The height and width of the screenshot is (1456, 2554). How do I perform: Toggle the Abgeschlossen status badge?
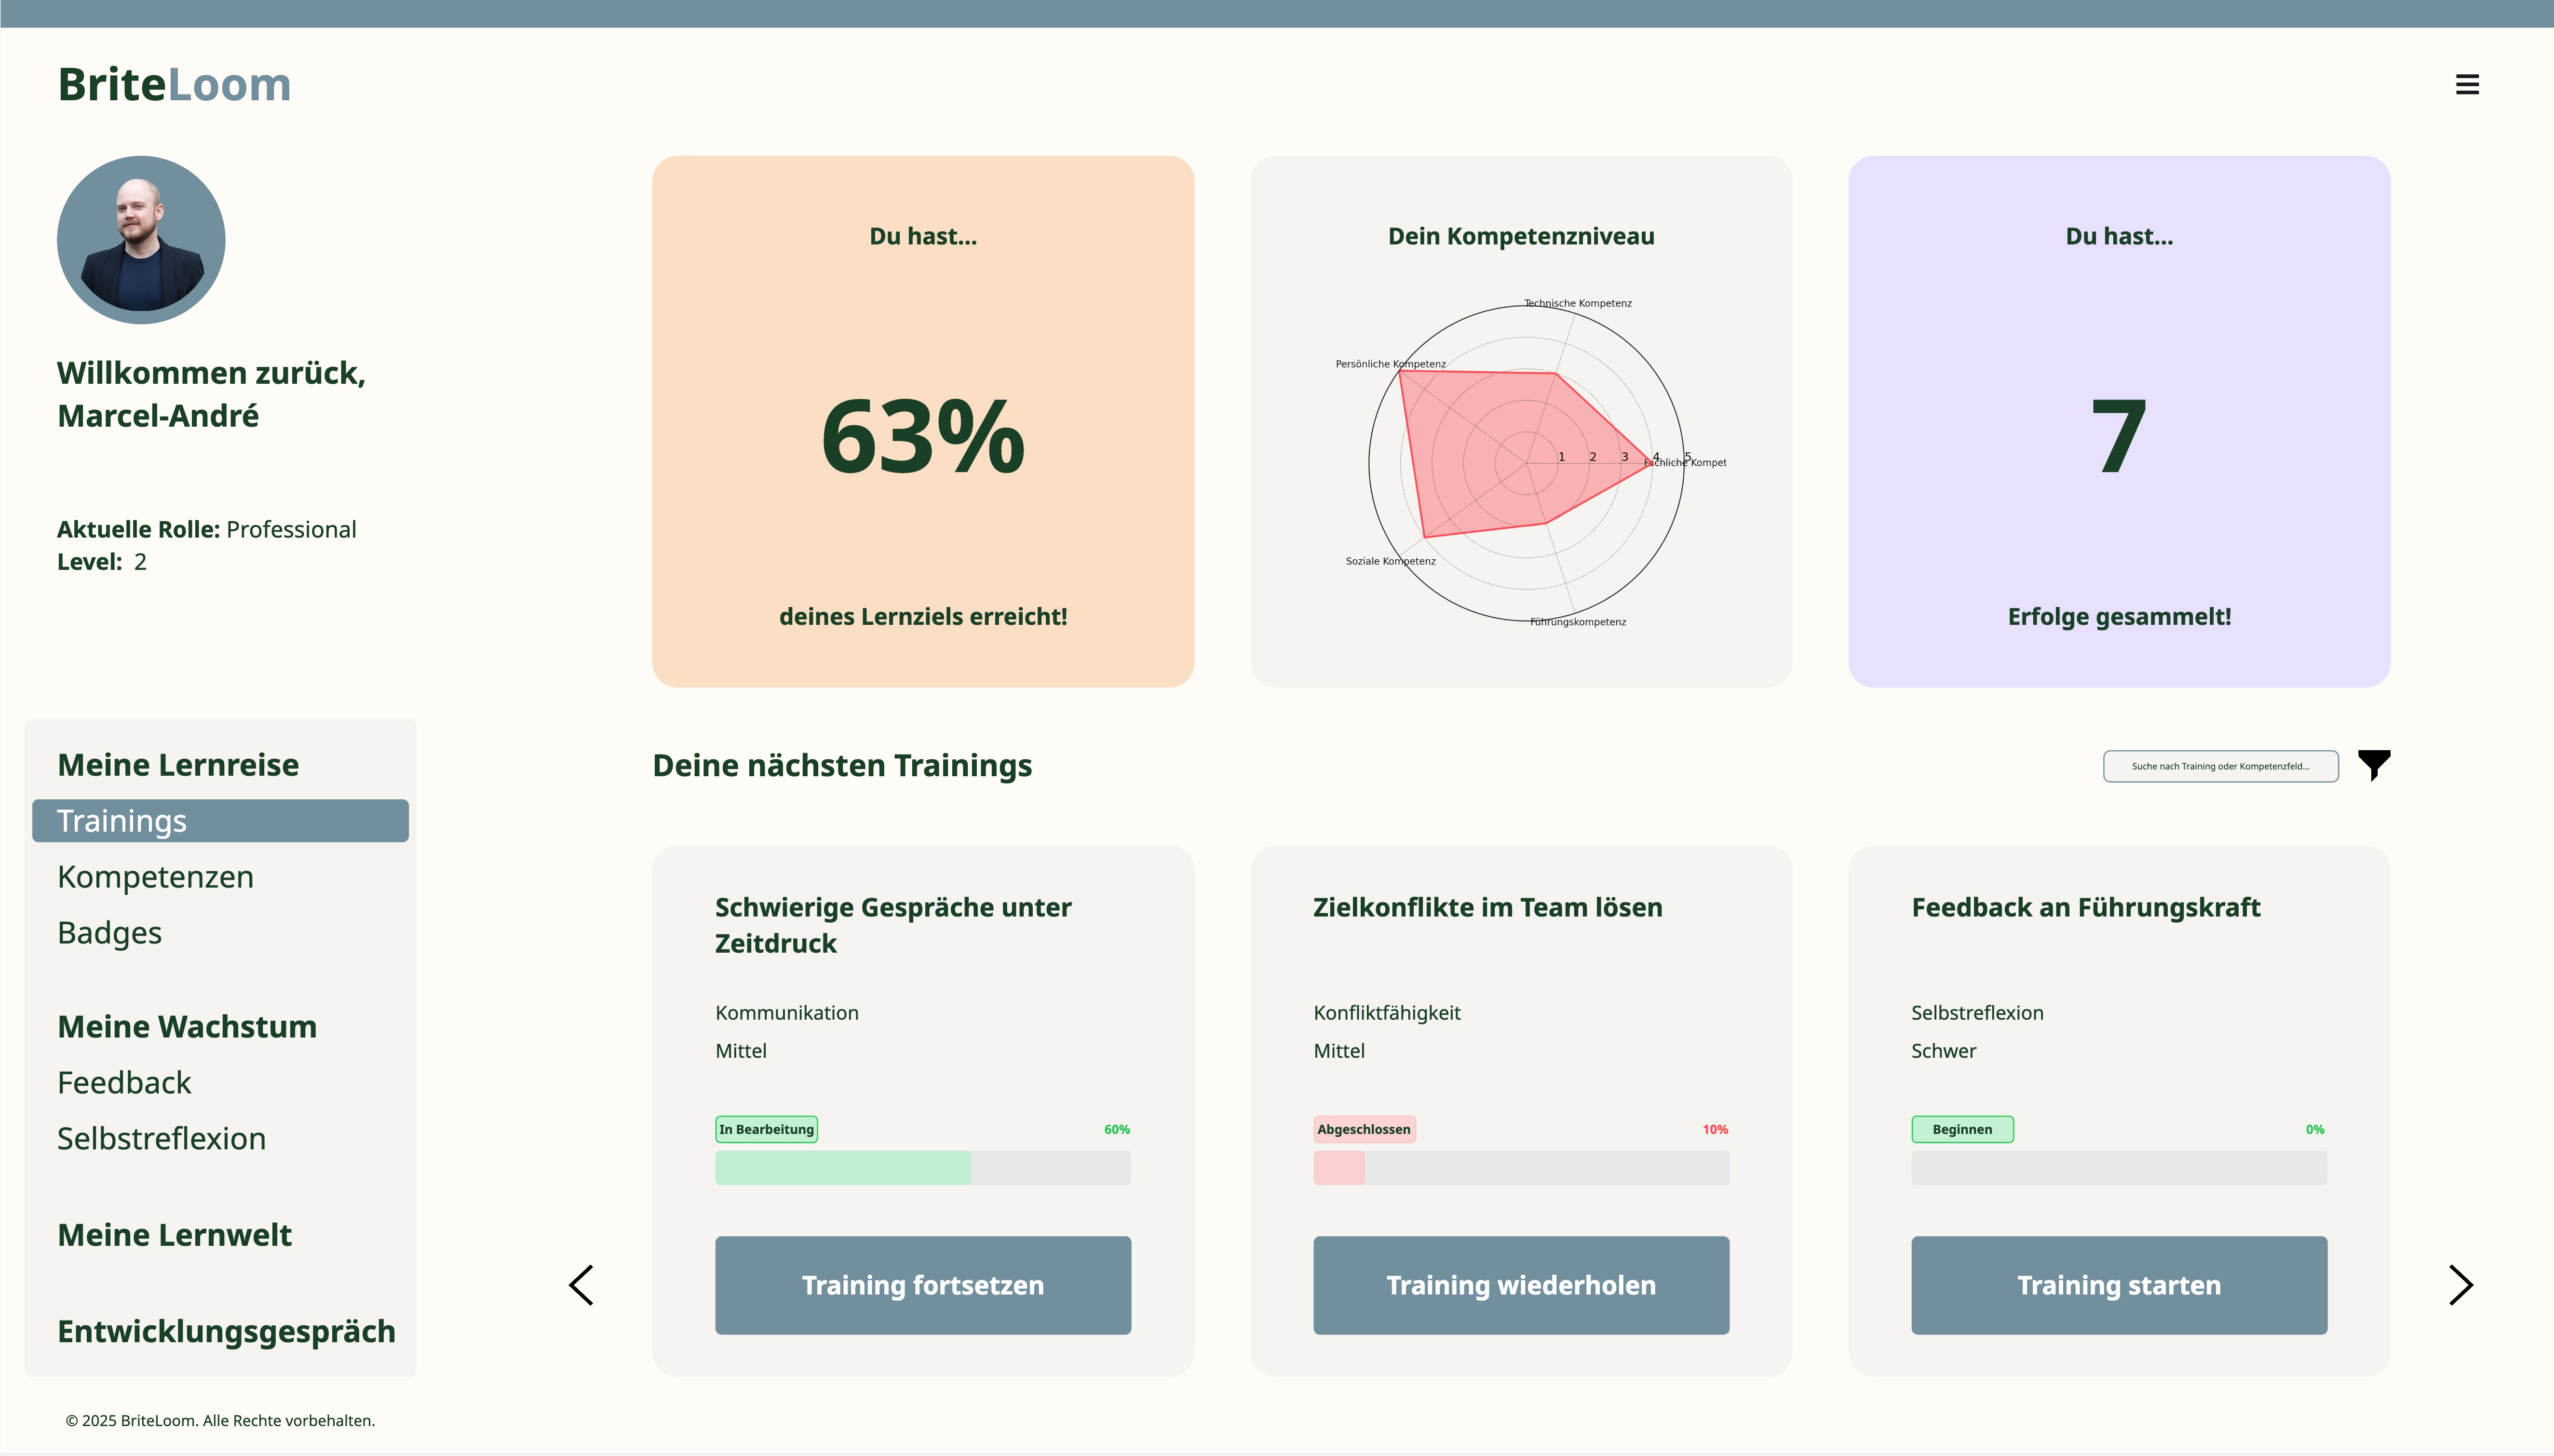click(1364, 1129)
